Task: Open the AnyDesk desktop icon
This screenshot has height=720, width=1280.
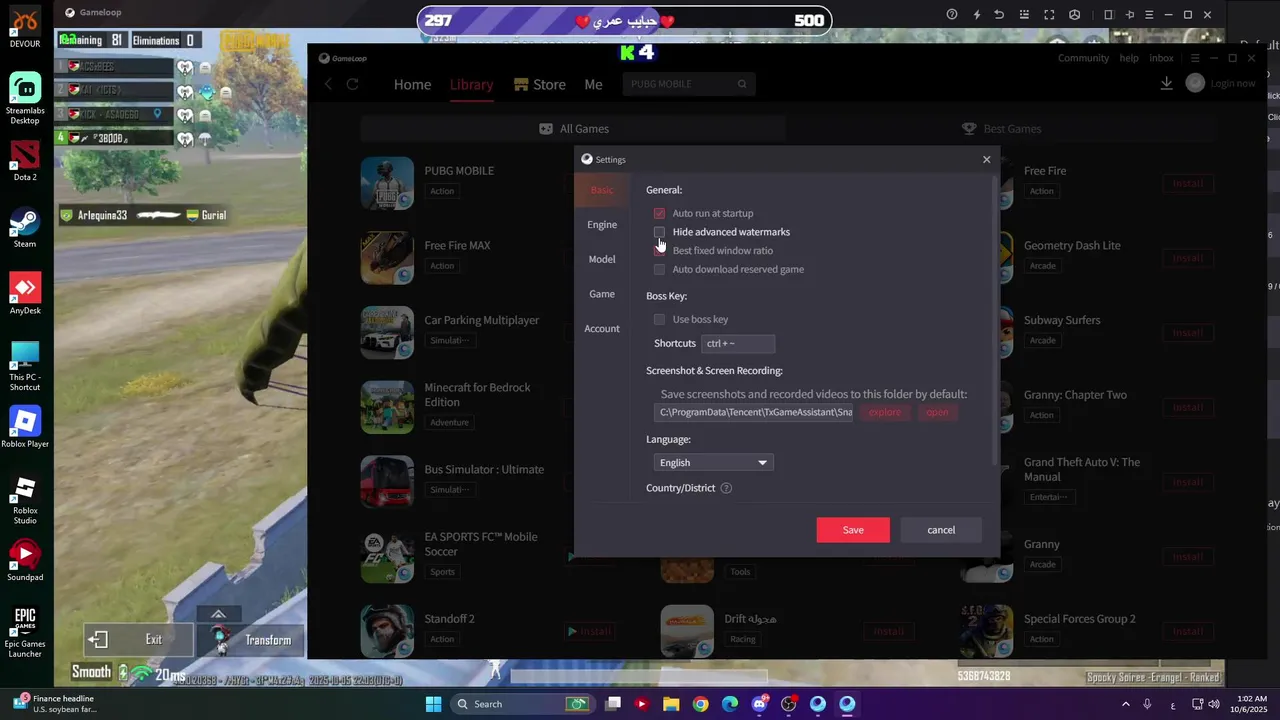Action: (25, 294)
